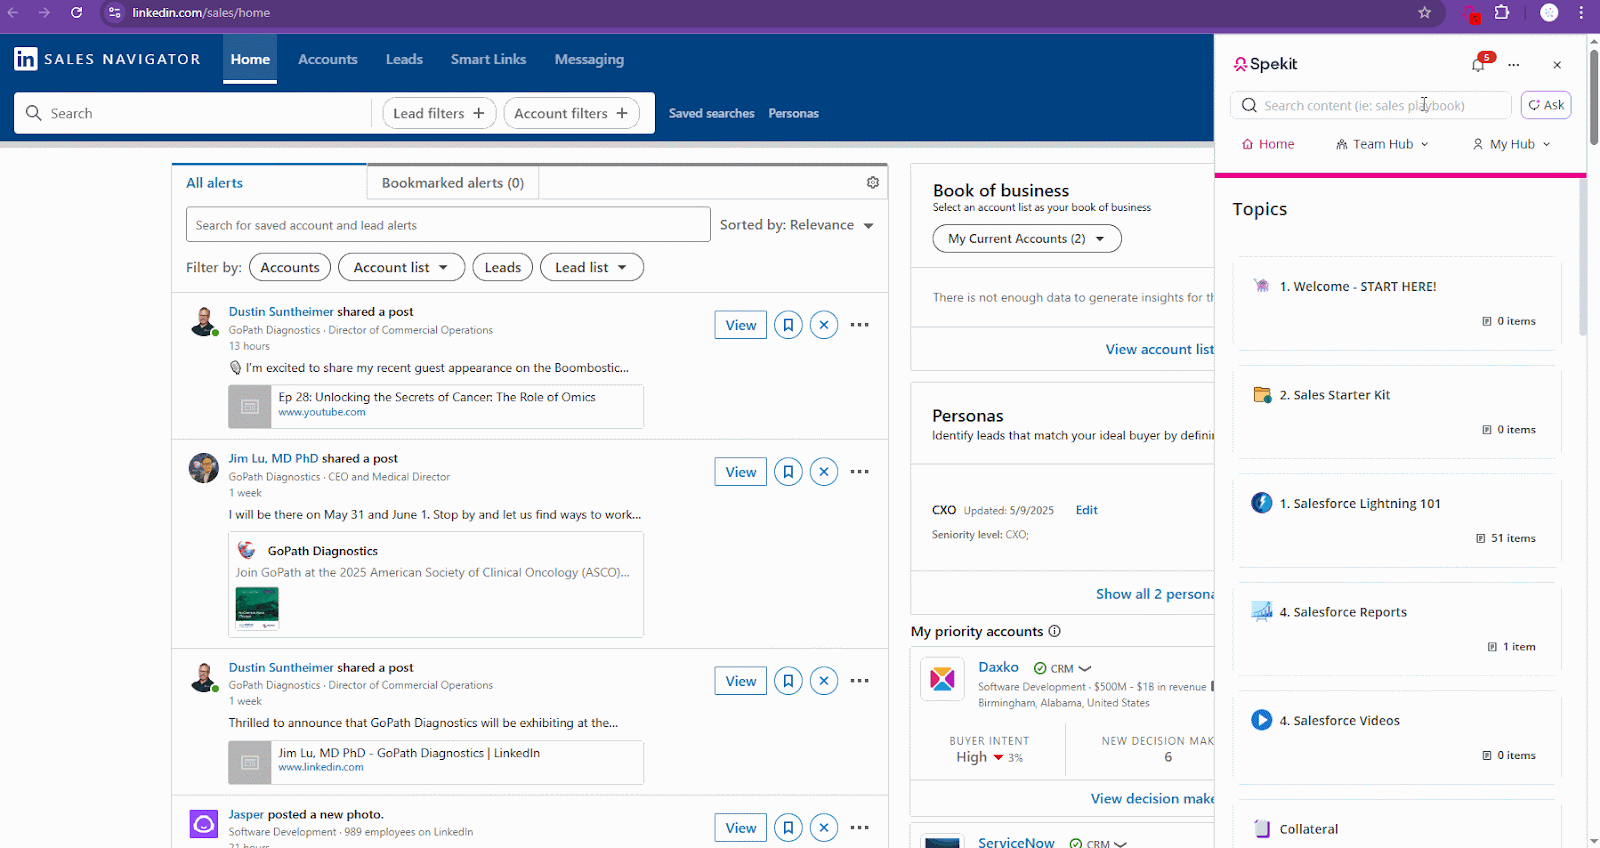The height and width of the screenshot is (848, 1600).
Task: Open Lead filters with plus icon
Action: [439, 113]
